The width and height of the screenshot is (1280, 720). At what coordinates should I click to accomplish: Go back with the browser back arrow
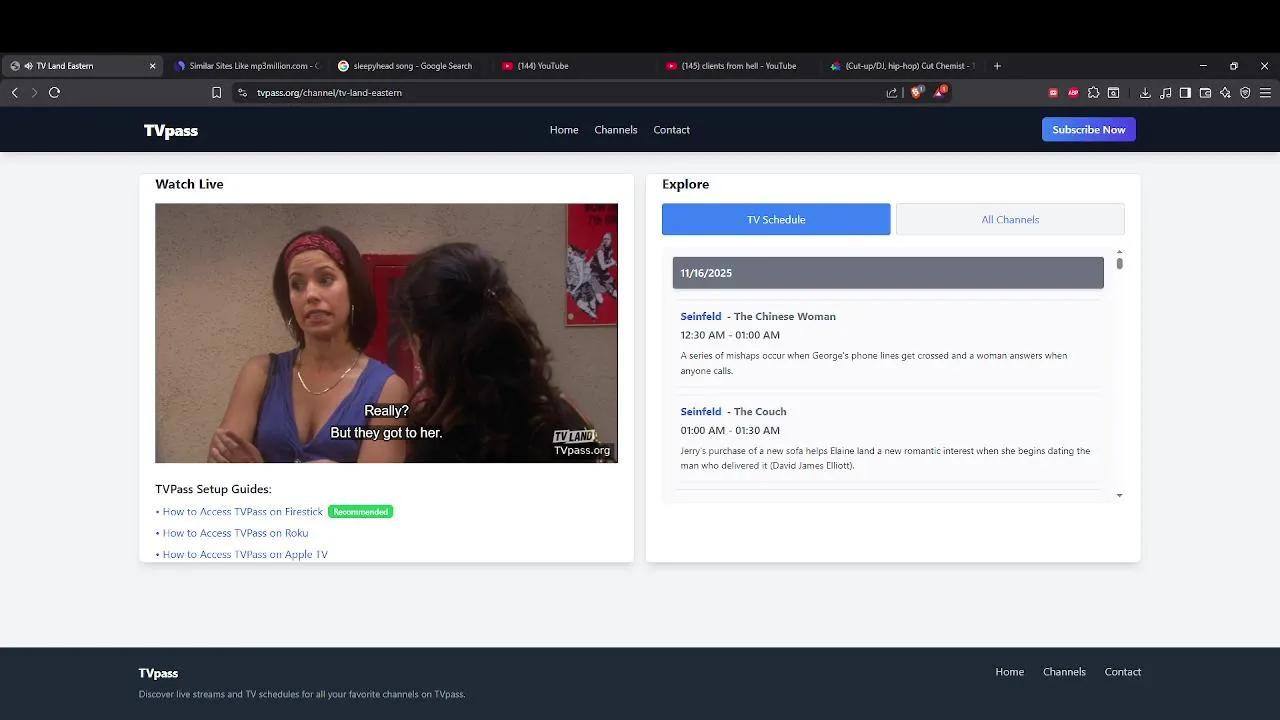[14, 92]
